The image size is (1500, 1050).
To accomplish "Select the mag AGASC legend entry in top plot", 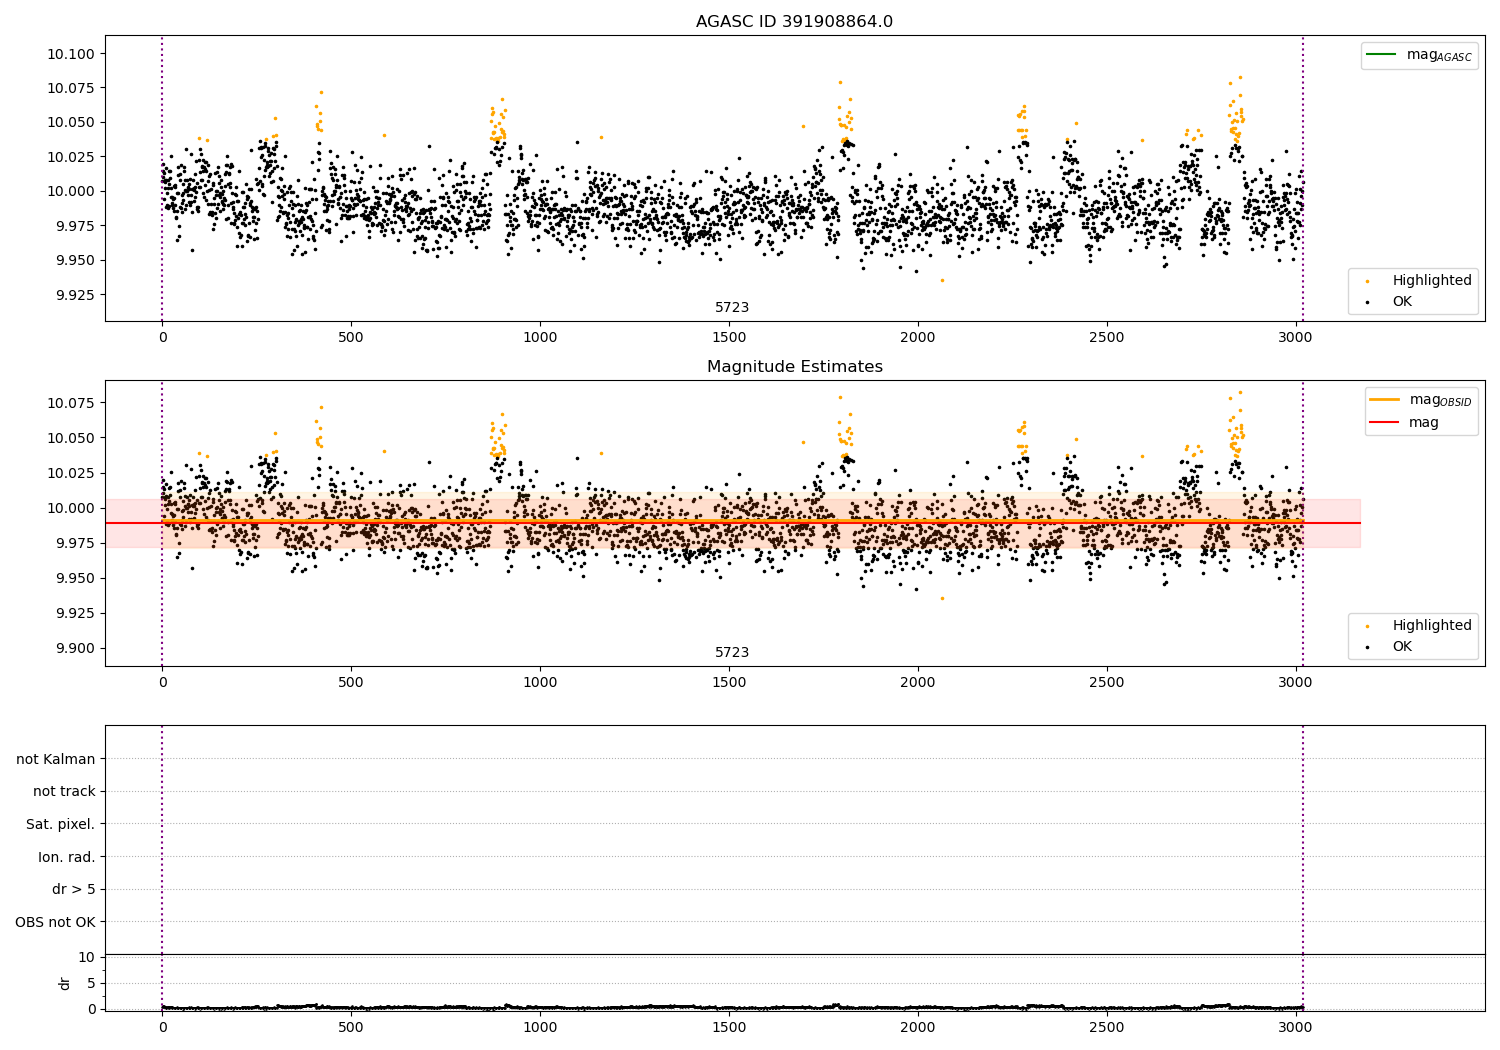I will click(1419, 55).
